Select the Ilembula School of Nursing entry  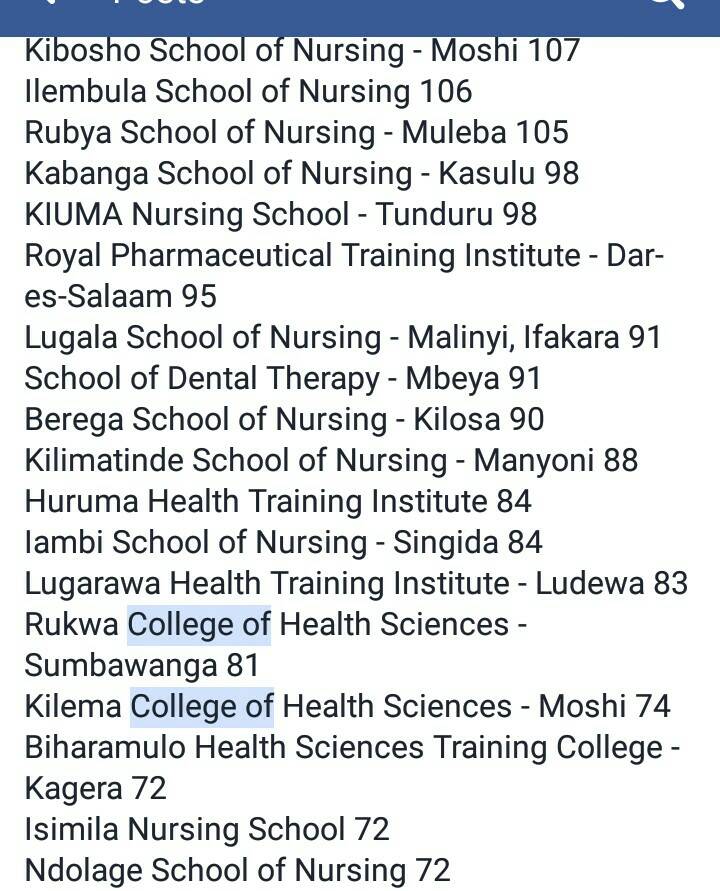(248, 91)
